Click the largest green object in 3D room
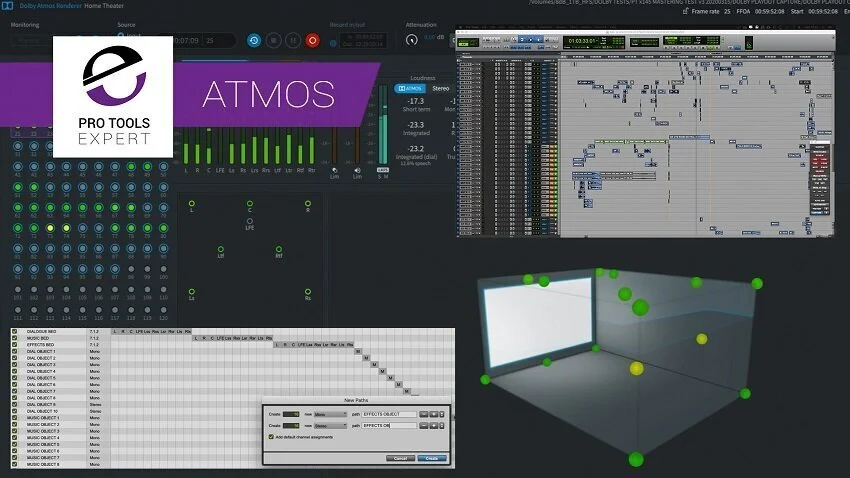850x478 pixels. (x=640, y=307)
